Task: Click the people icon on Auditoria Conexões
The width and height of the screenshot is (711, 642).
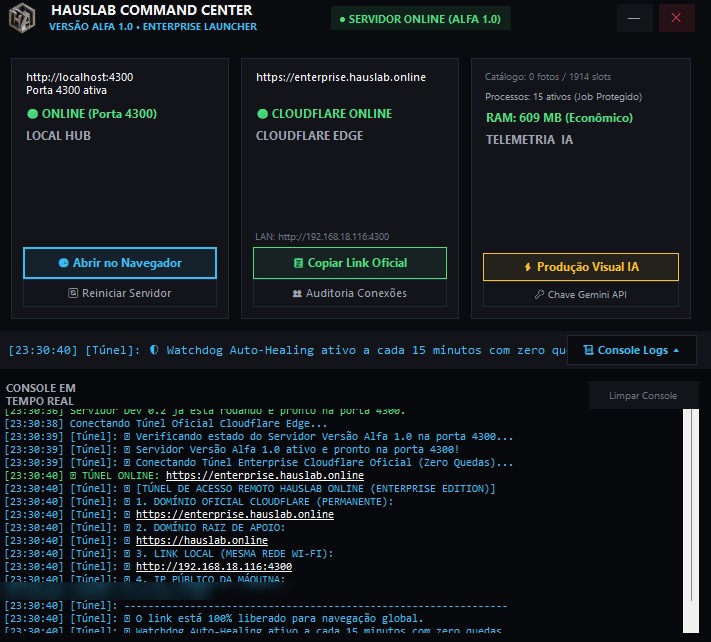Action: click(297, 294)
